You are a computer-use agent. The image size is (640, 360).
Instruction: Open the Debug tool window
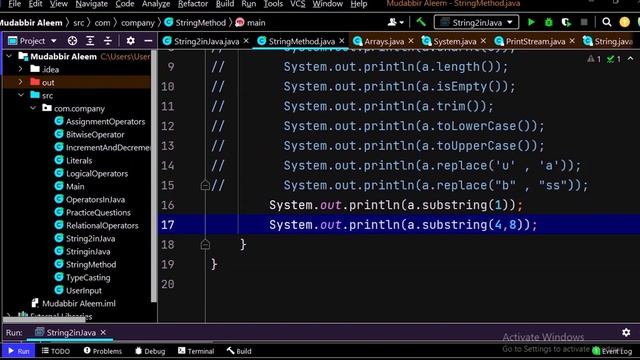coord(150,351)
